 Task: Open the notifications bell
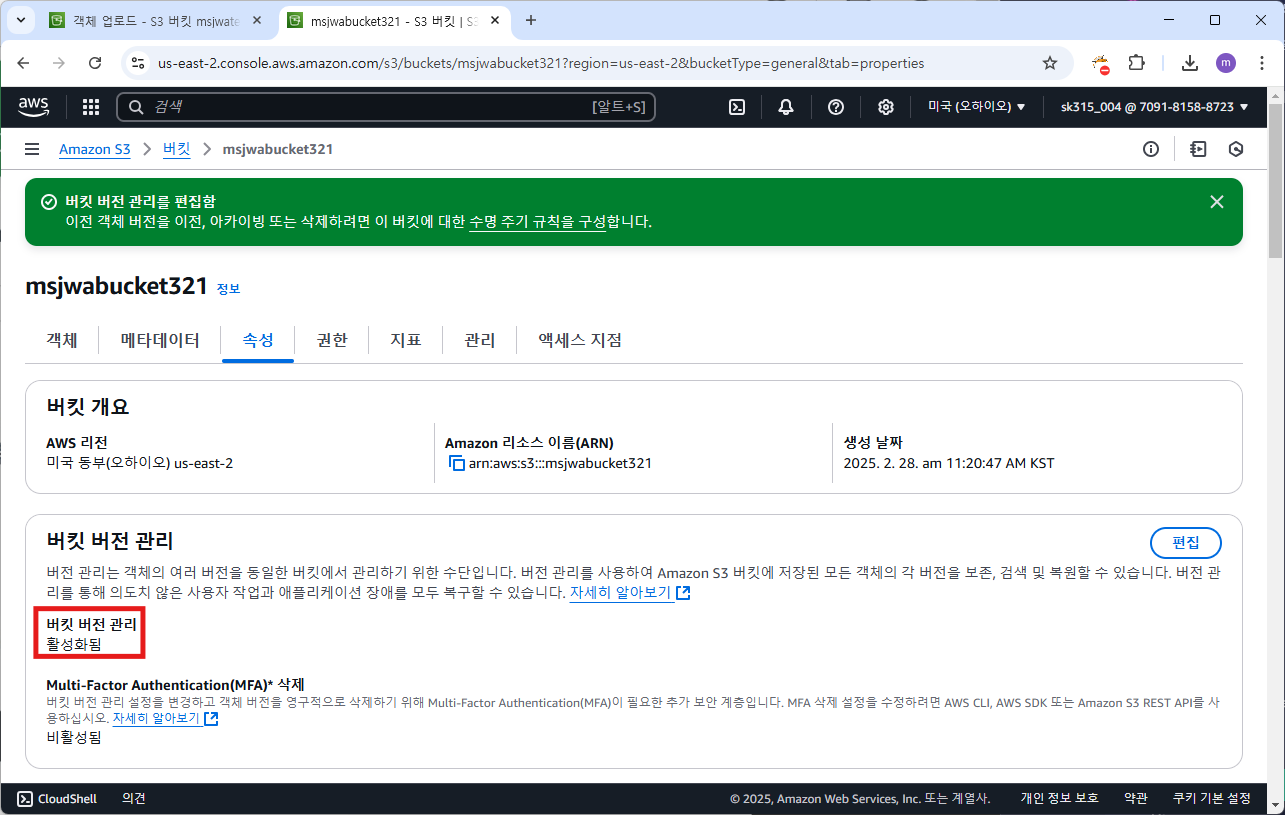point(786,107)
